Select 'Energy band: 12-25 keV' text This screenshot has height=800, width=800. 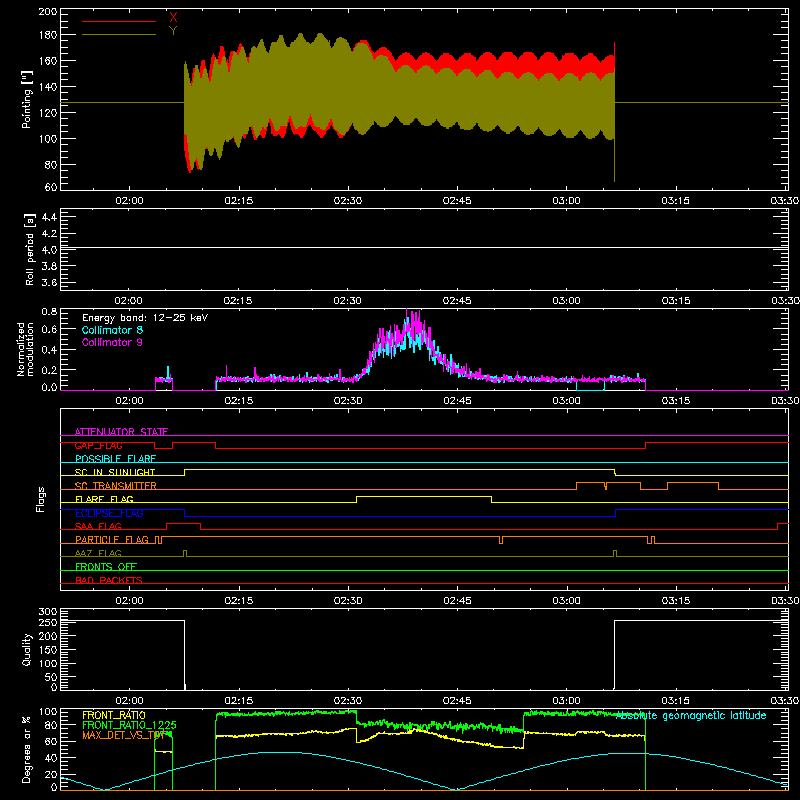(145, 318)
